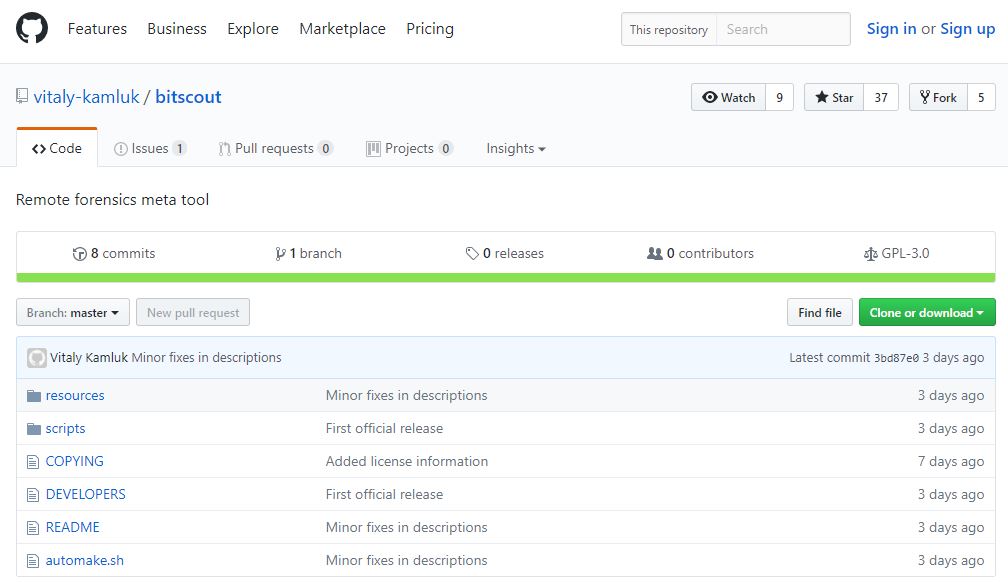Click the Sign up link
The image size is (1008, 582).
coord(968,29)
